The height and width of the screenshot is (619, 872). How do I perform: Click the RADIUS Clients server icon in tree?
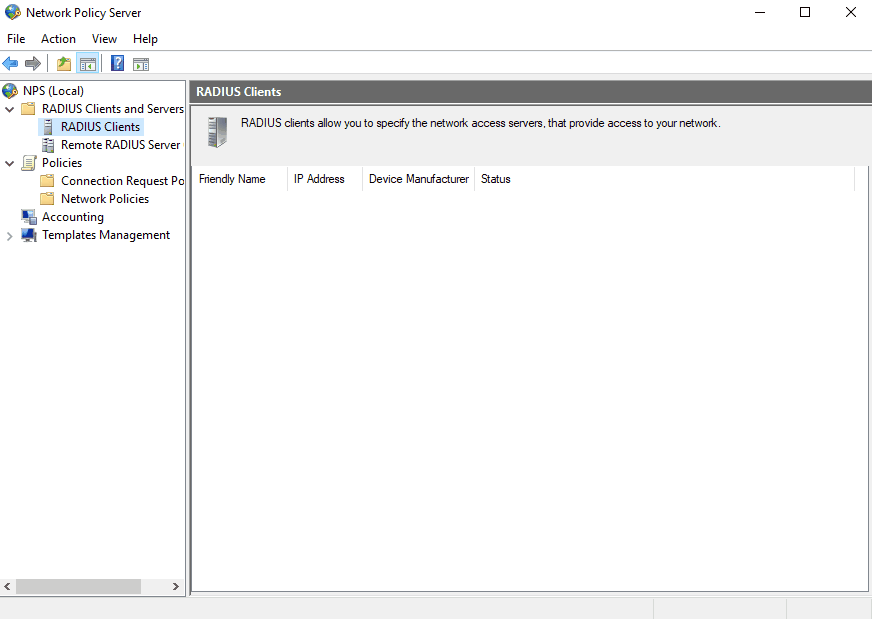click(x=48, y=127)
